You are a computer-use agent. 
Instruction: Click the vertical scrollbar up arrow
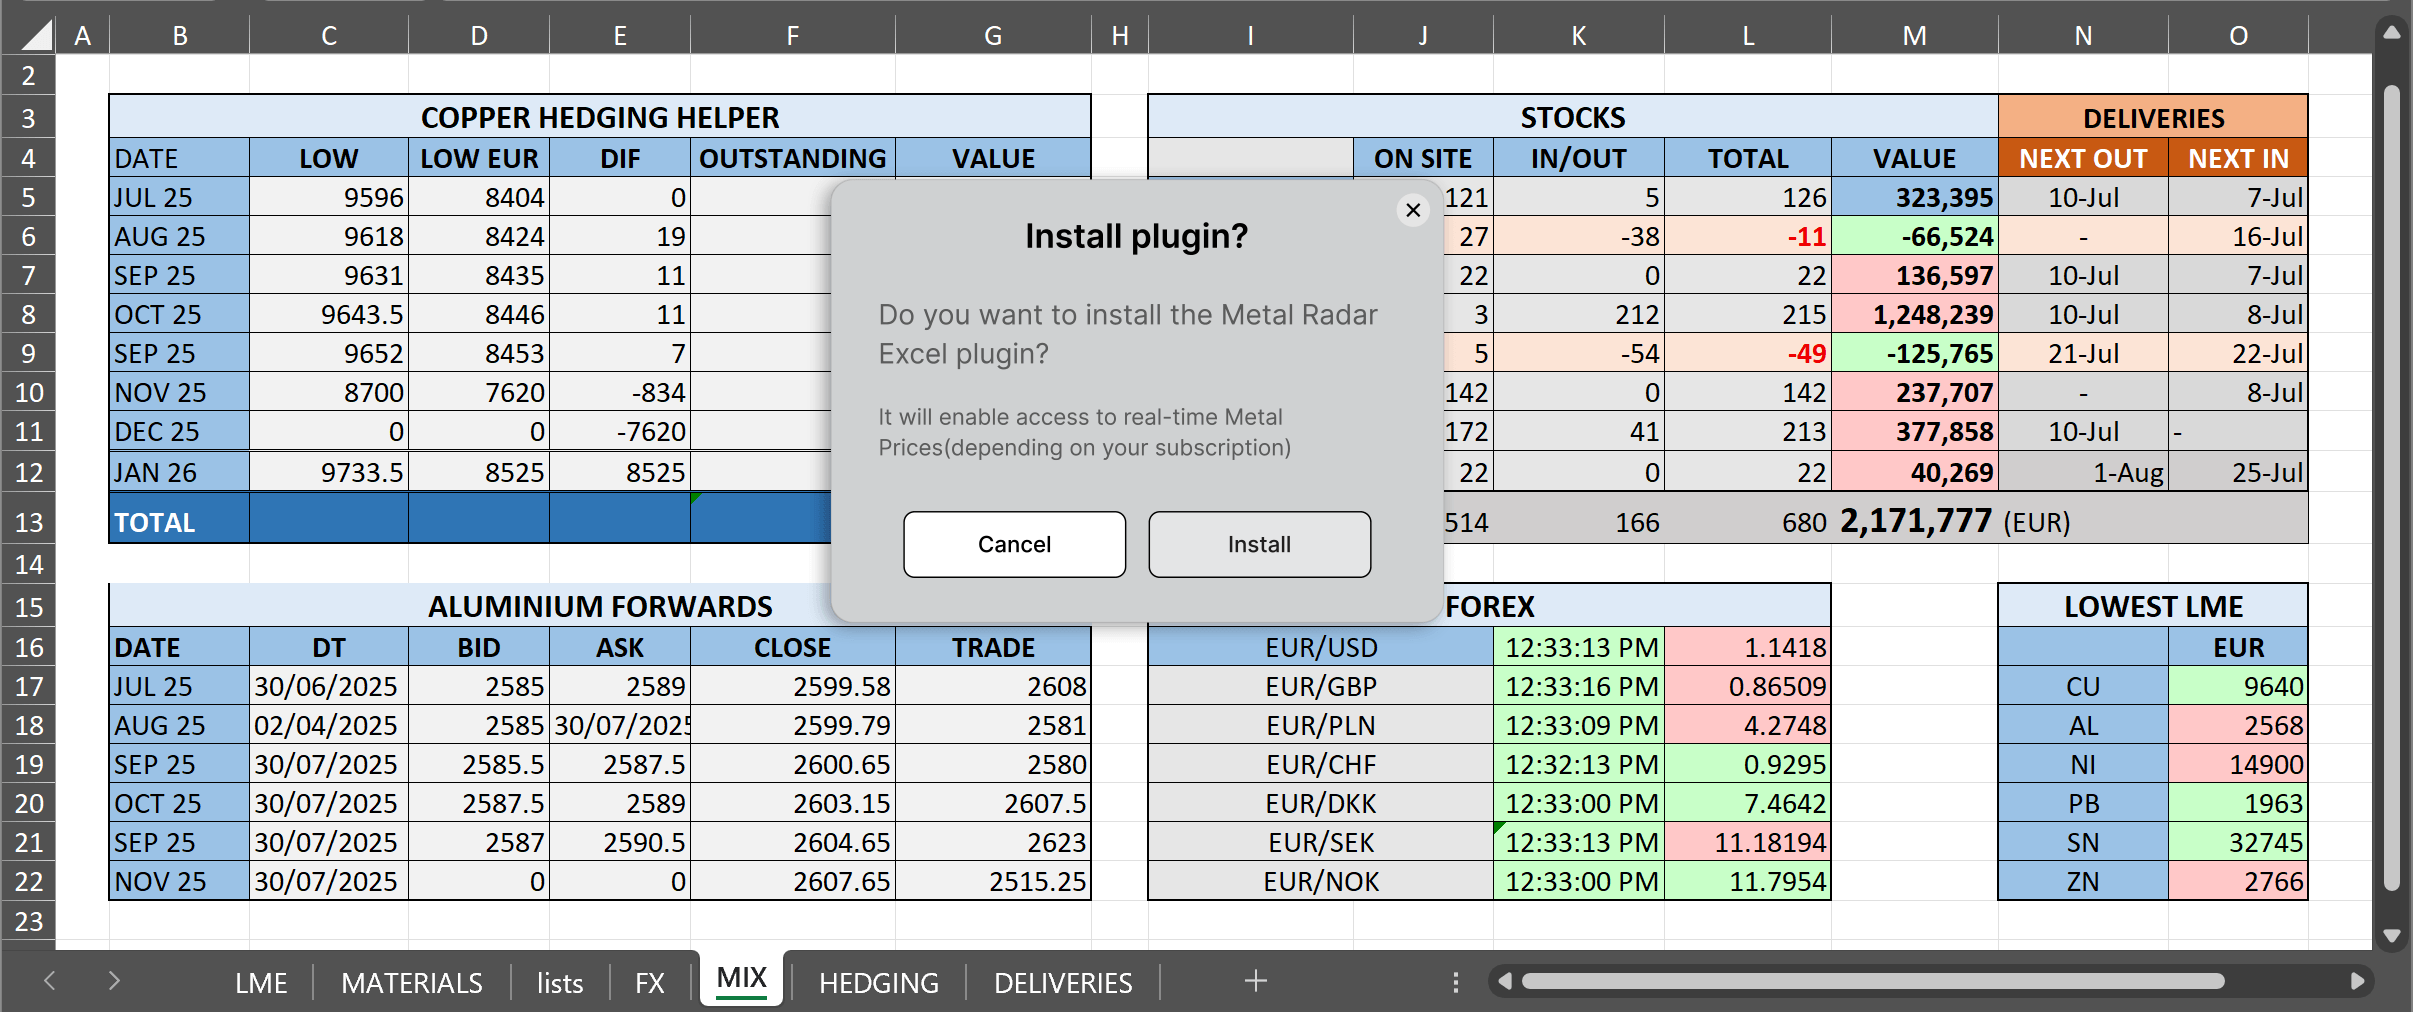pos(2390,32)
